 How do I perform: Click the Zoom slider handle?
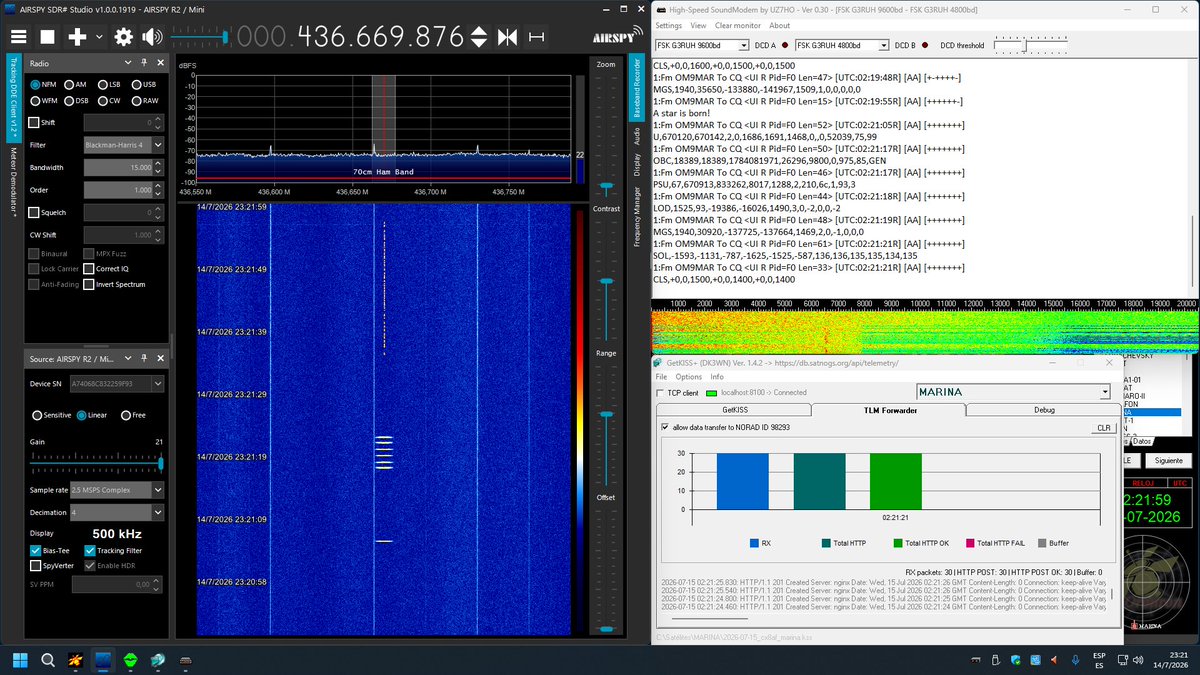tap(605, 187)
